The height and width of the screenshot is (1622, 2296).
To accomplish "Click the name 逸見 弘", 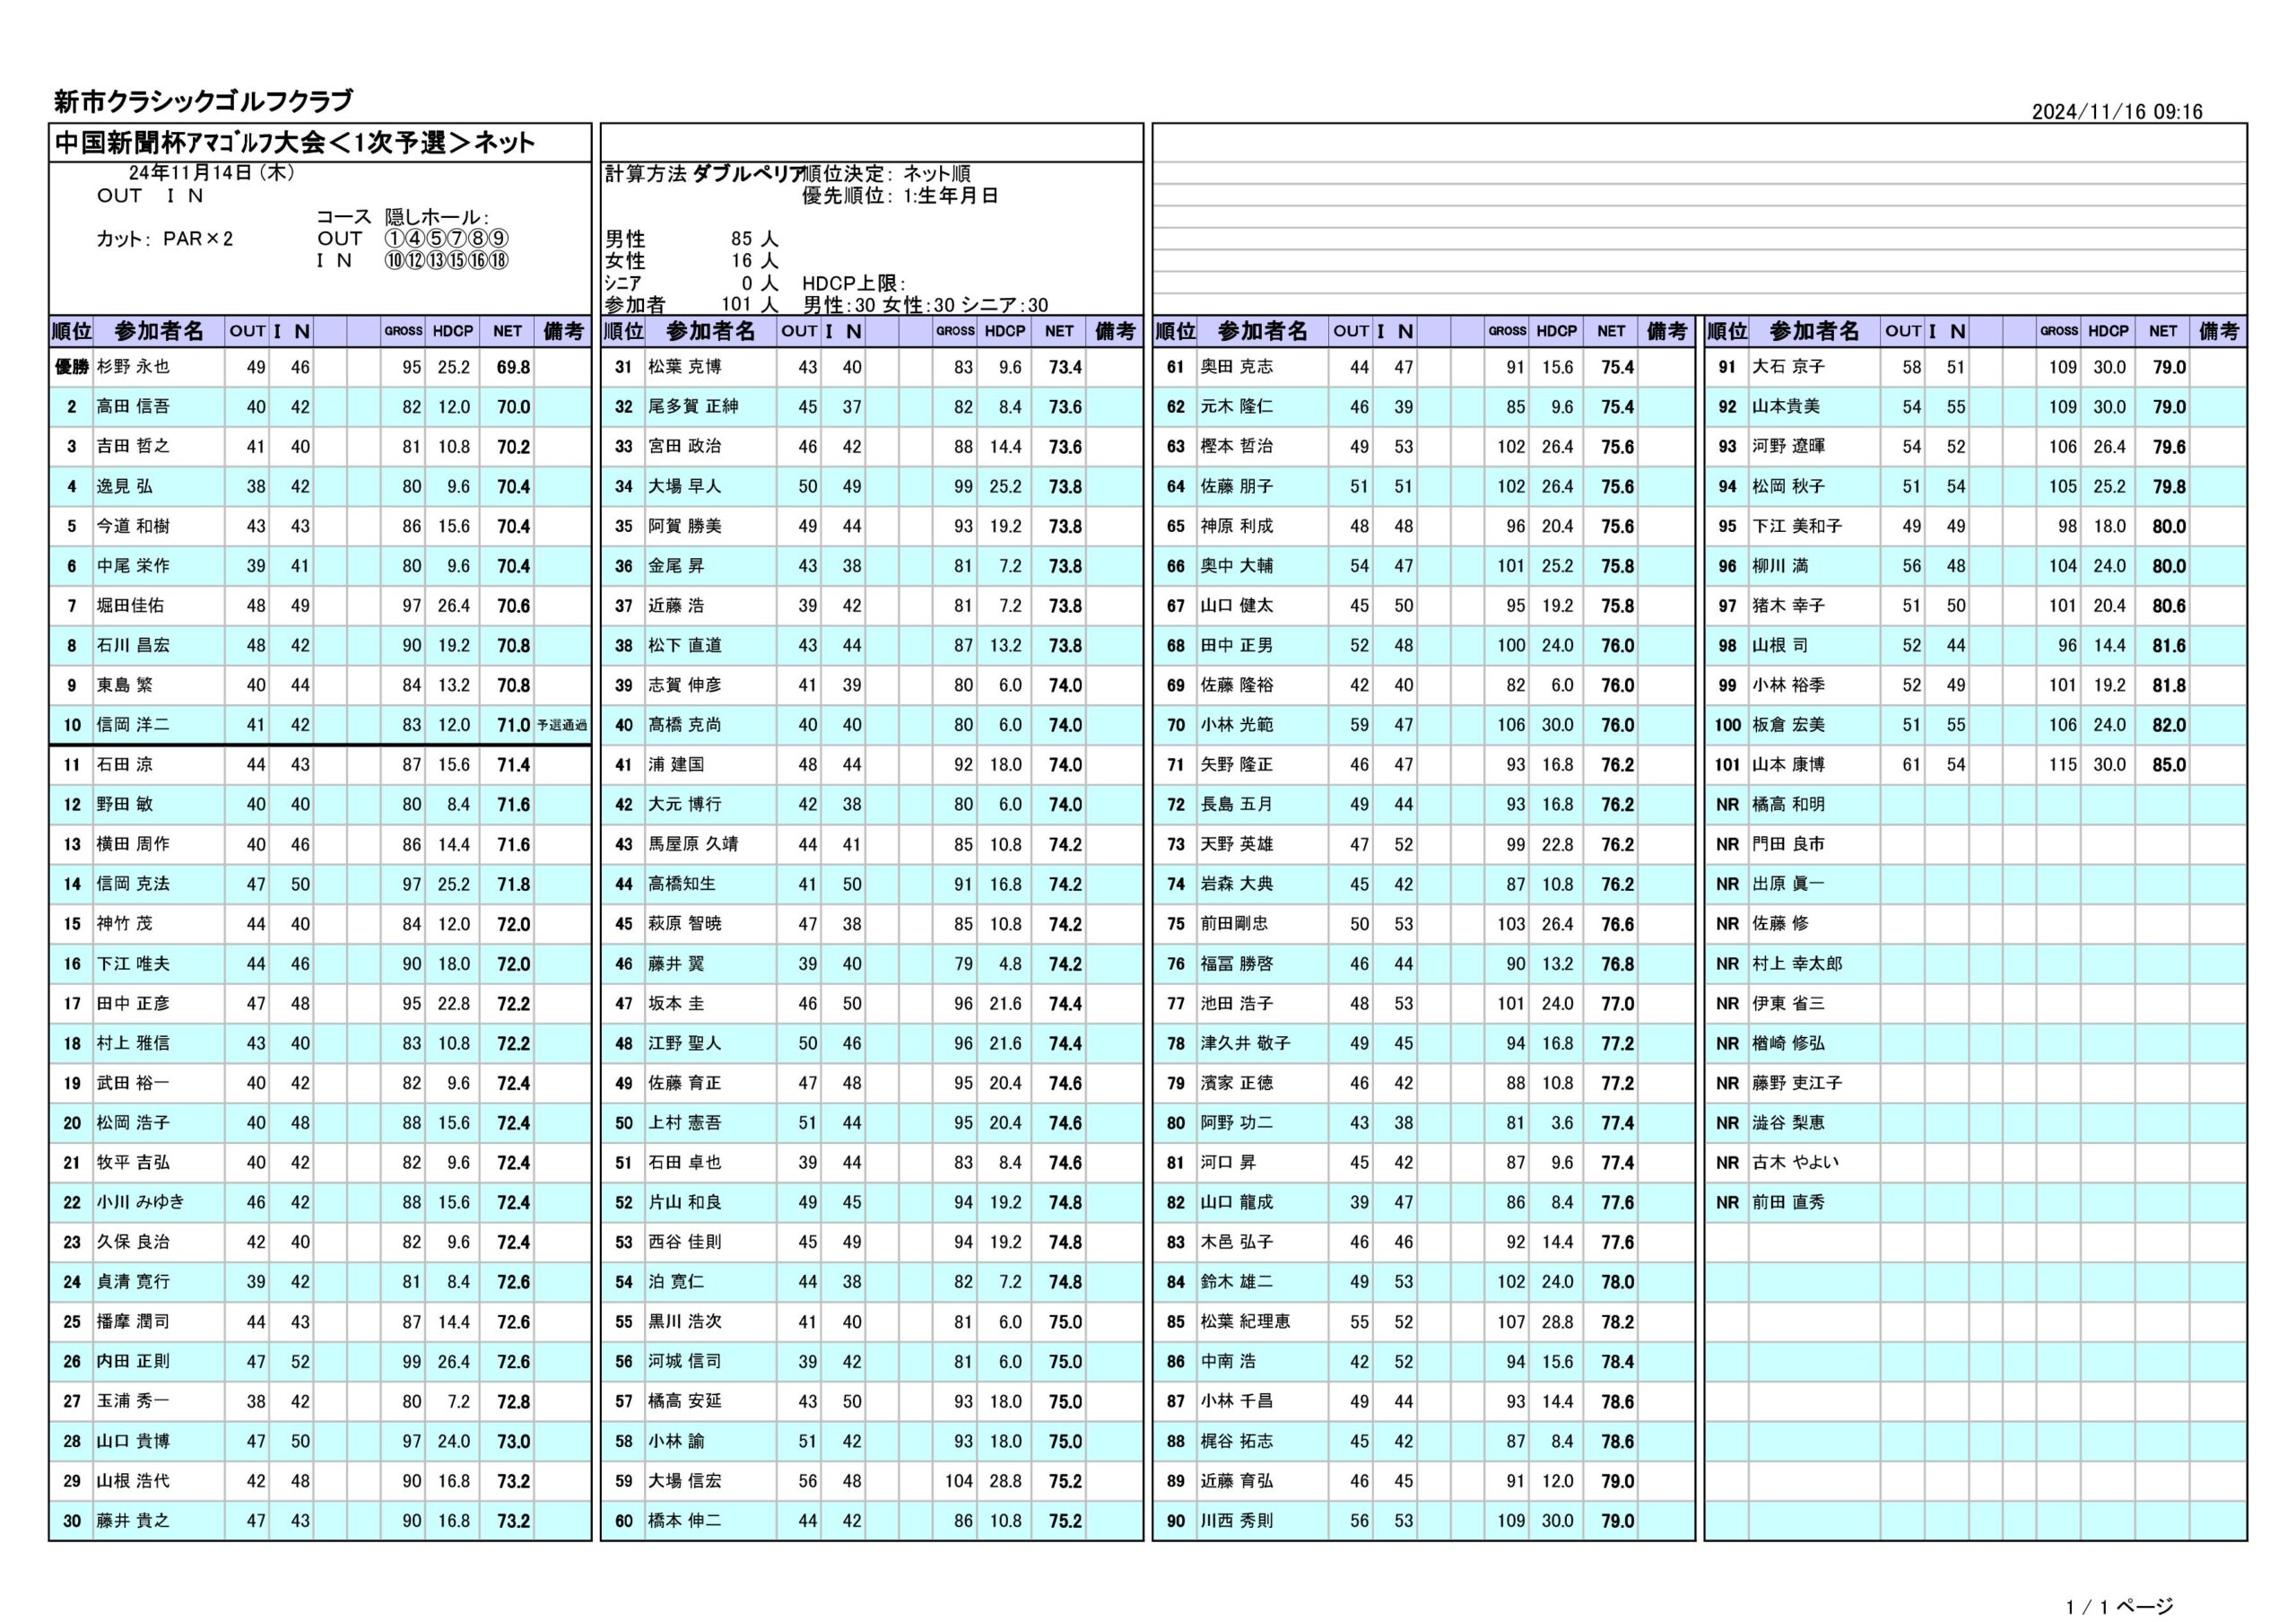I will (124, 487).
